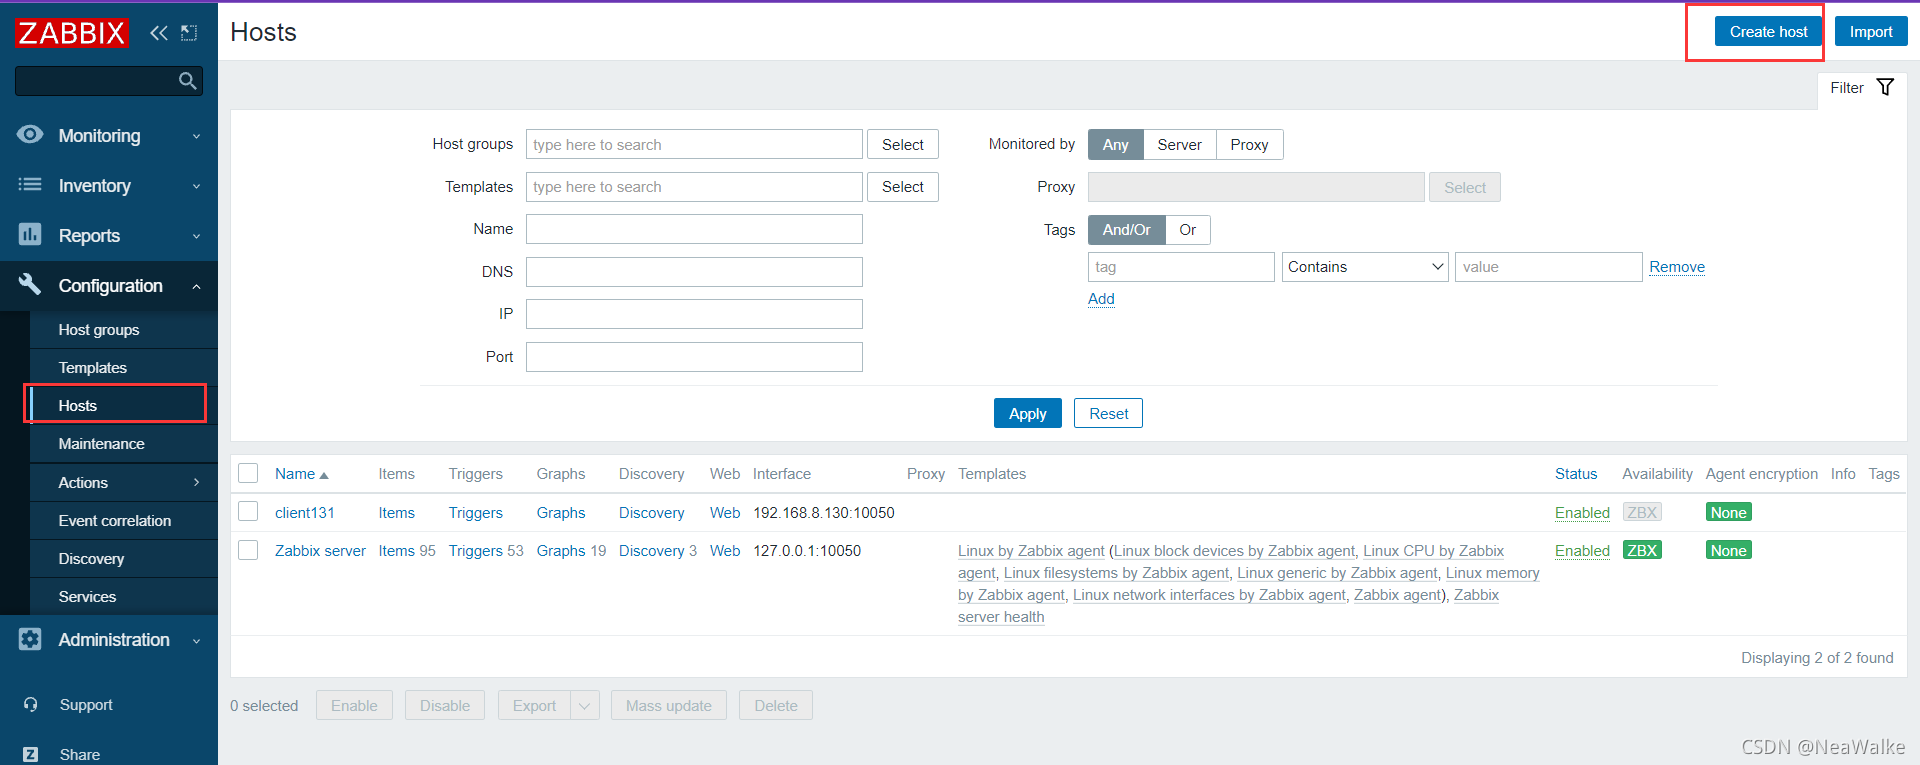Focus the DNS filter field

(x=694, y=272)
